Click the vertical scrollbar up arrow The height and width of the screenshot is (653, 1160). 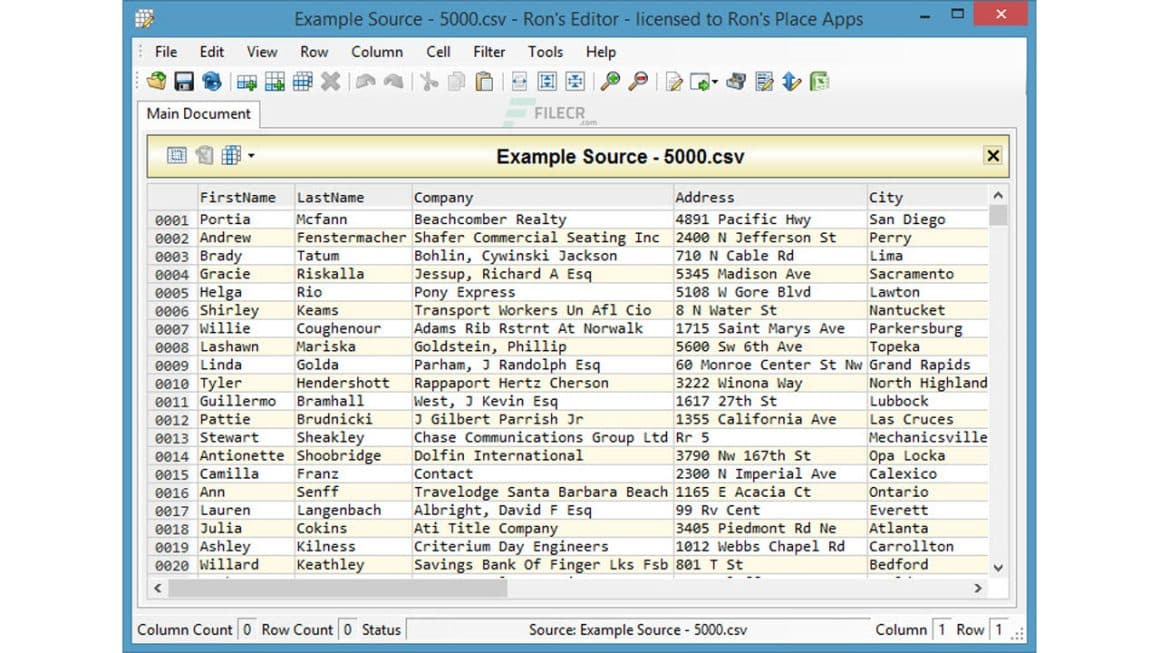(998, 195)
